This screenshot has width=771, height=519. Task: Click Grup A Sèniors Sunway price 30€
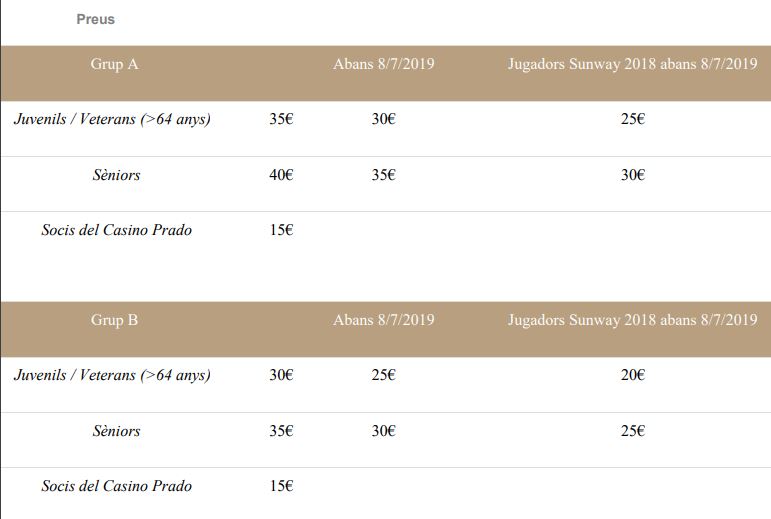coord(633,175)
